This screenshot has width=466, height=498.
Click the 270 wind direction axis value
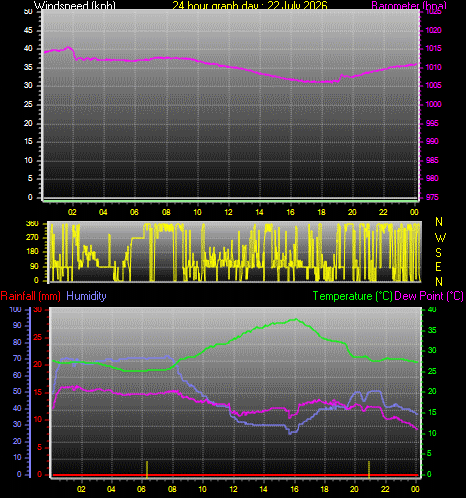(x=32, y=238)
